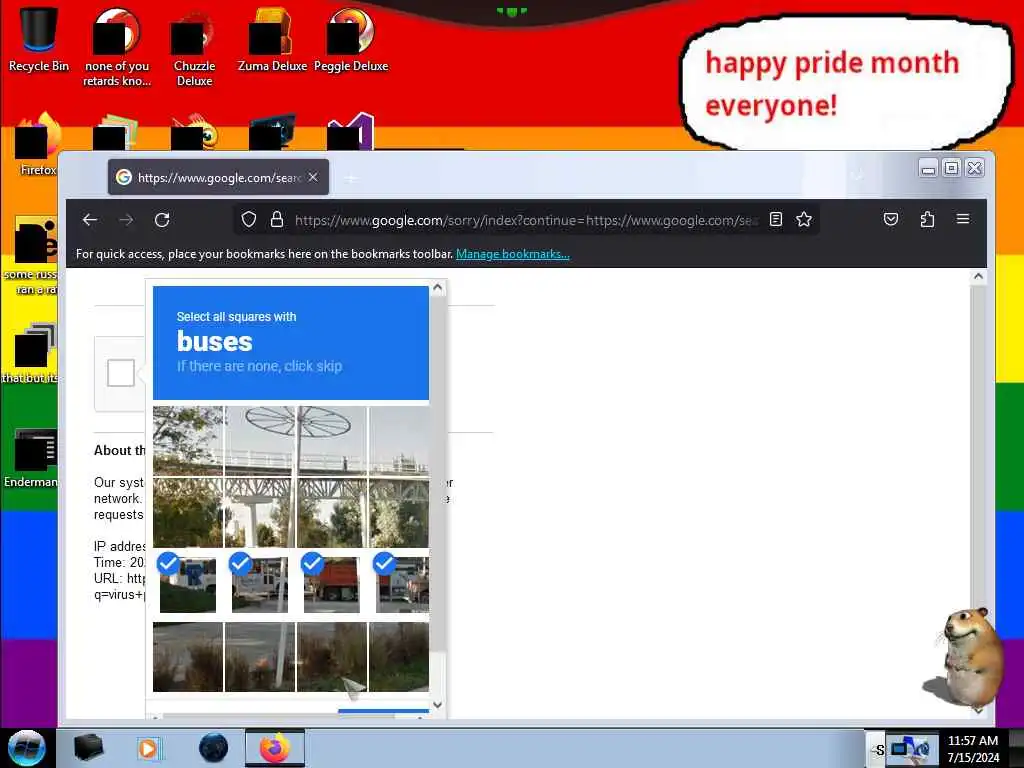Open the Recycle Bin desktop icon
The image size is (1024, 768).
point(39,39)
